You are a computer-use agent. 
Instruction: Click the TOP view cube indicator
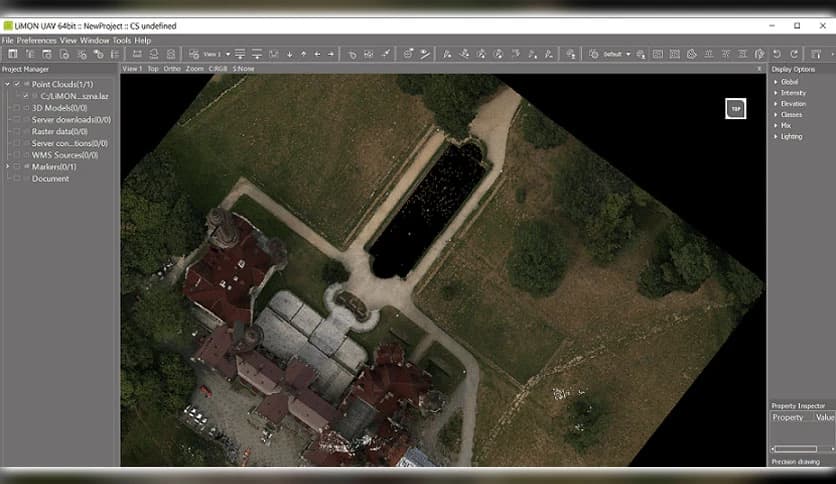735,109
